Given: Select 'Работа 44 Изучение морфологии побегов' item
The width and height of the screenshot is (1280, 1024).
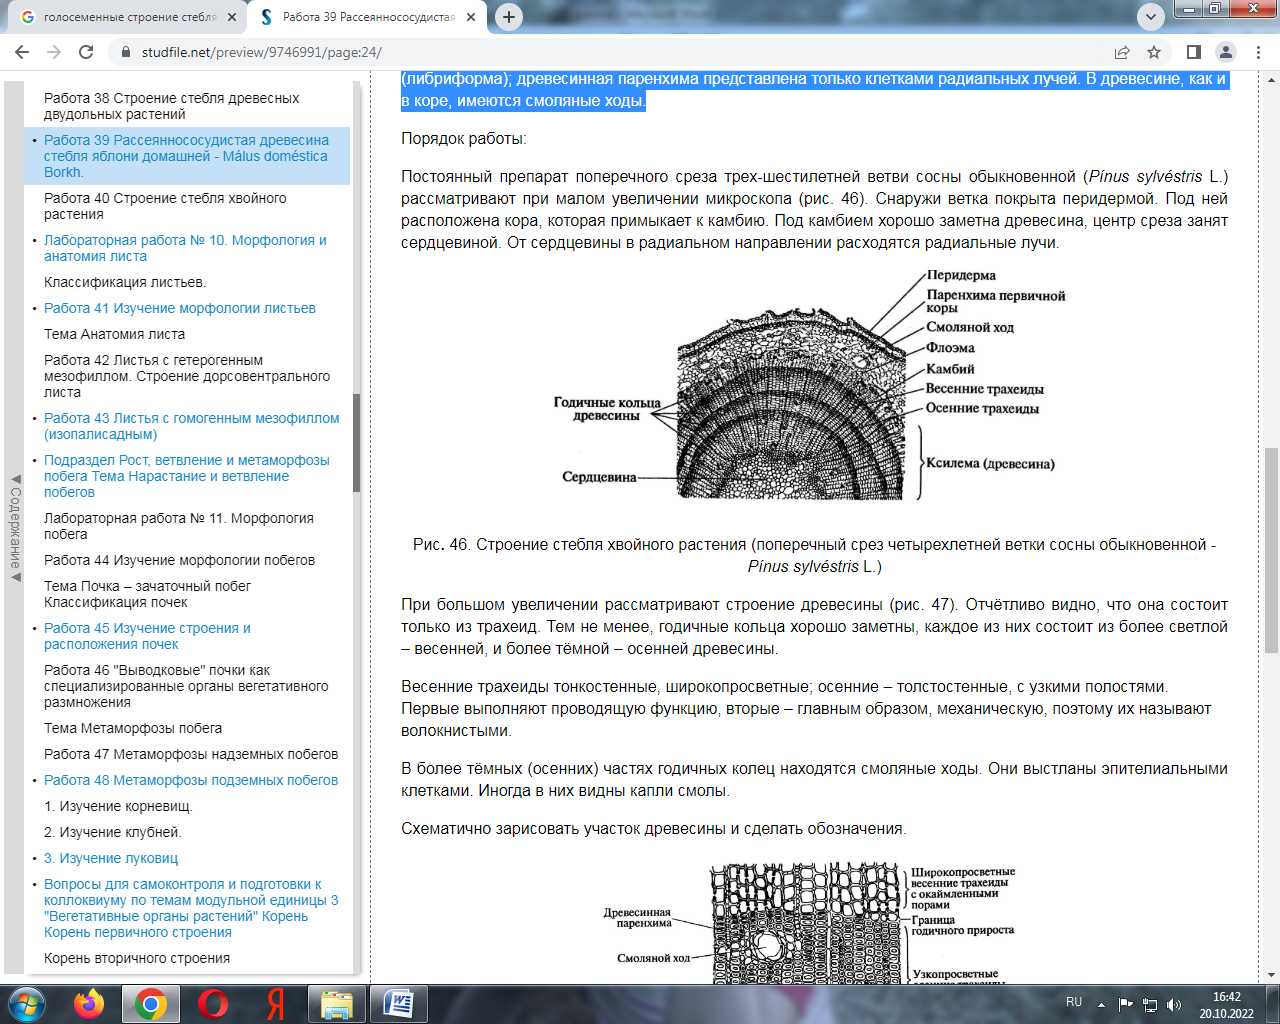Looking at the screenshot, I should [179, 560].
